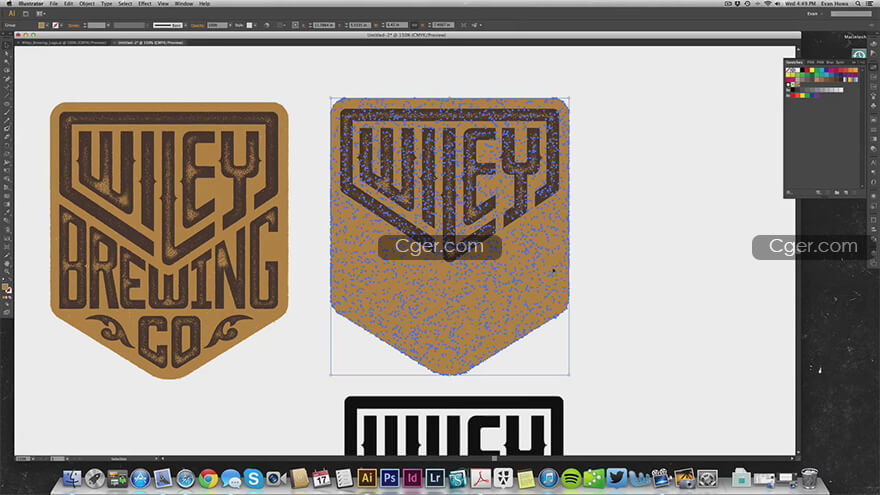
Task: Open Messages from the Dock
Action: click(231, 479)
